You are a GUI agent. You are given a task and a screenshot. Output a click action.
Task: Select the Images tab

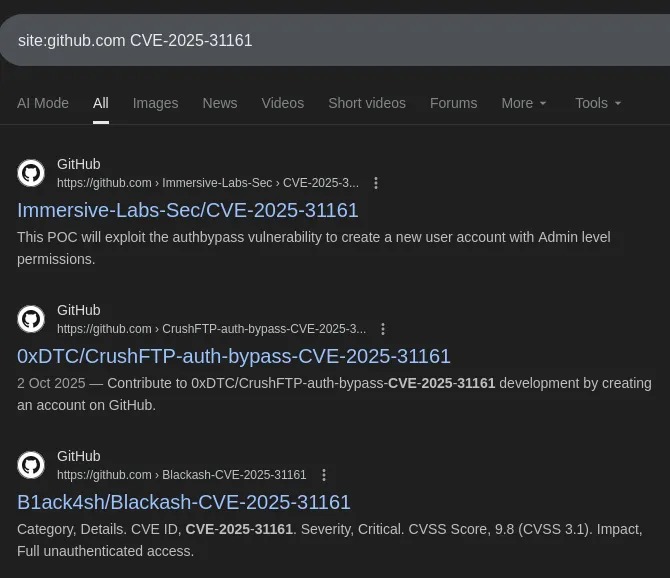pos(155,103)
